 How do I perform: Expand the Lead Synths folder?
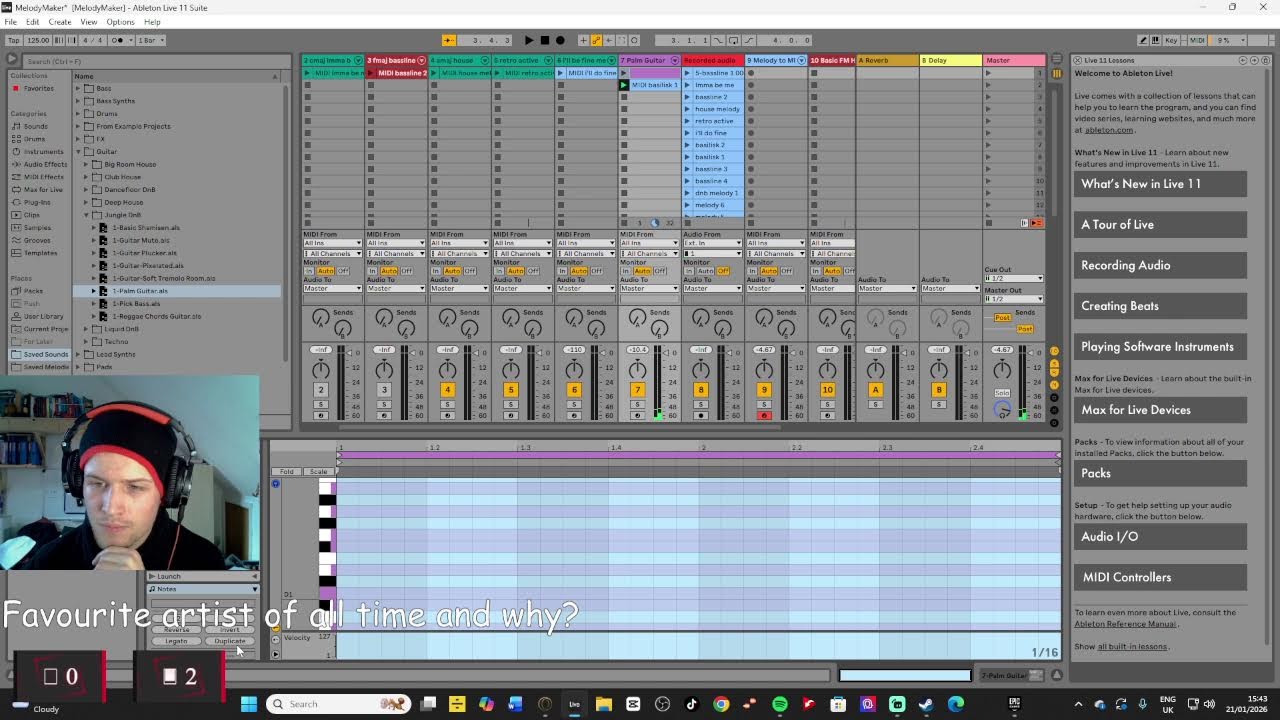pyautogui.click(x=78, y=354)
